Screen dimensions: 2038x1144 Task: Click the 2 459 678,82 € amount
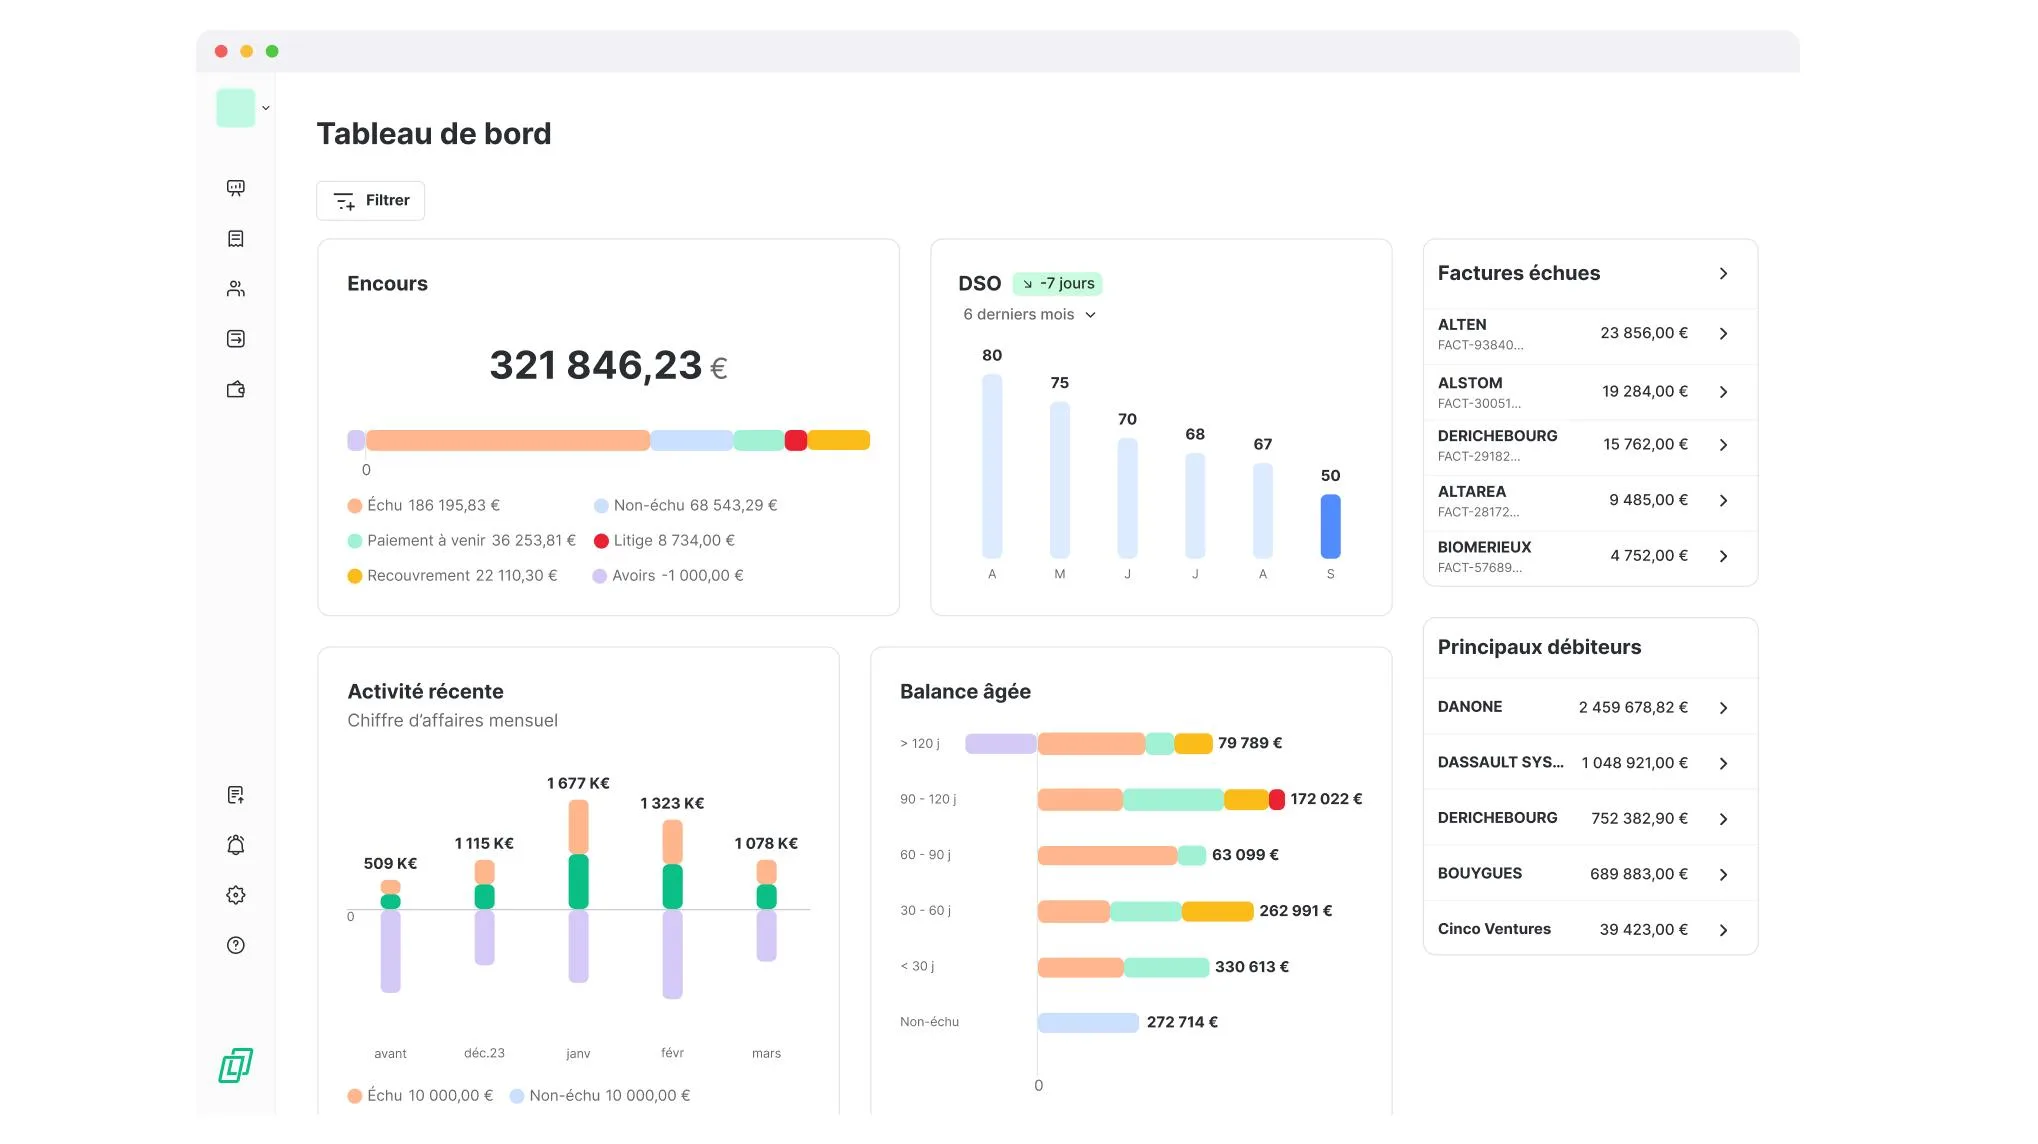(1633, 708)
